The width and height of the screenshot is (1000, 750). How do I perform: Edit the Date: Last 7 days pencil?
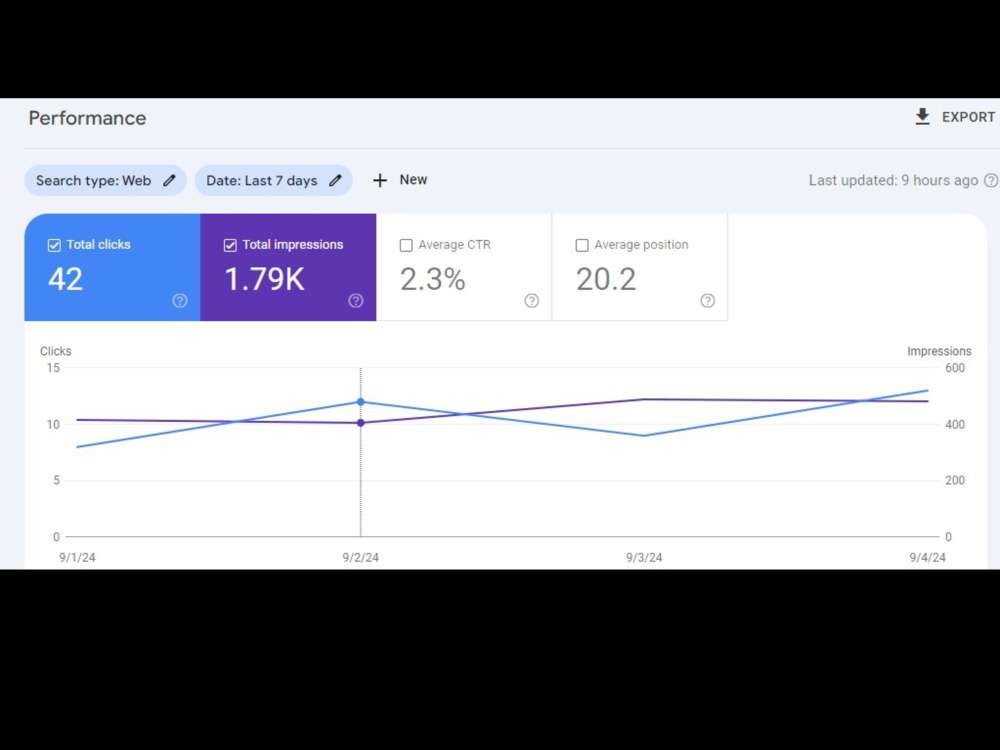(335, 180)
